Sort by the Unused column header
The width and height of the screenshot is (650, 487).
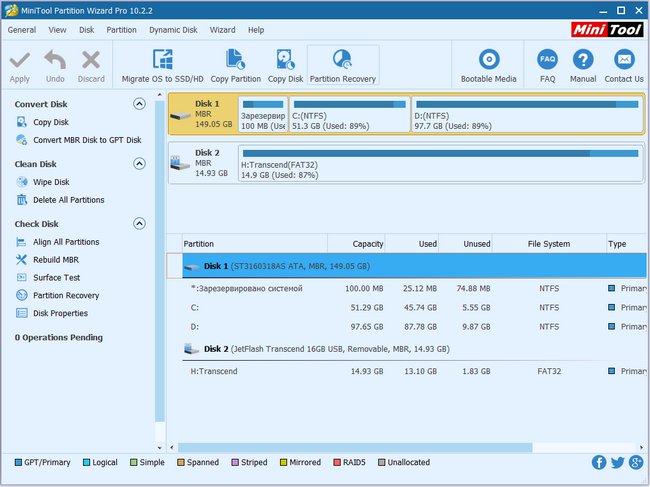tap(465, 244)
